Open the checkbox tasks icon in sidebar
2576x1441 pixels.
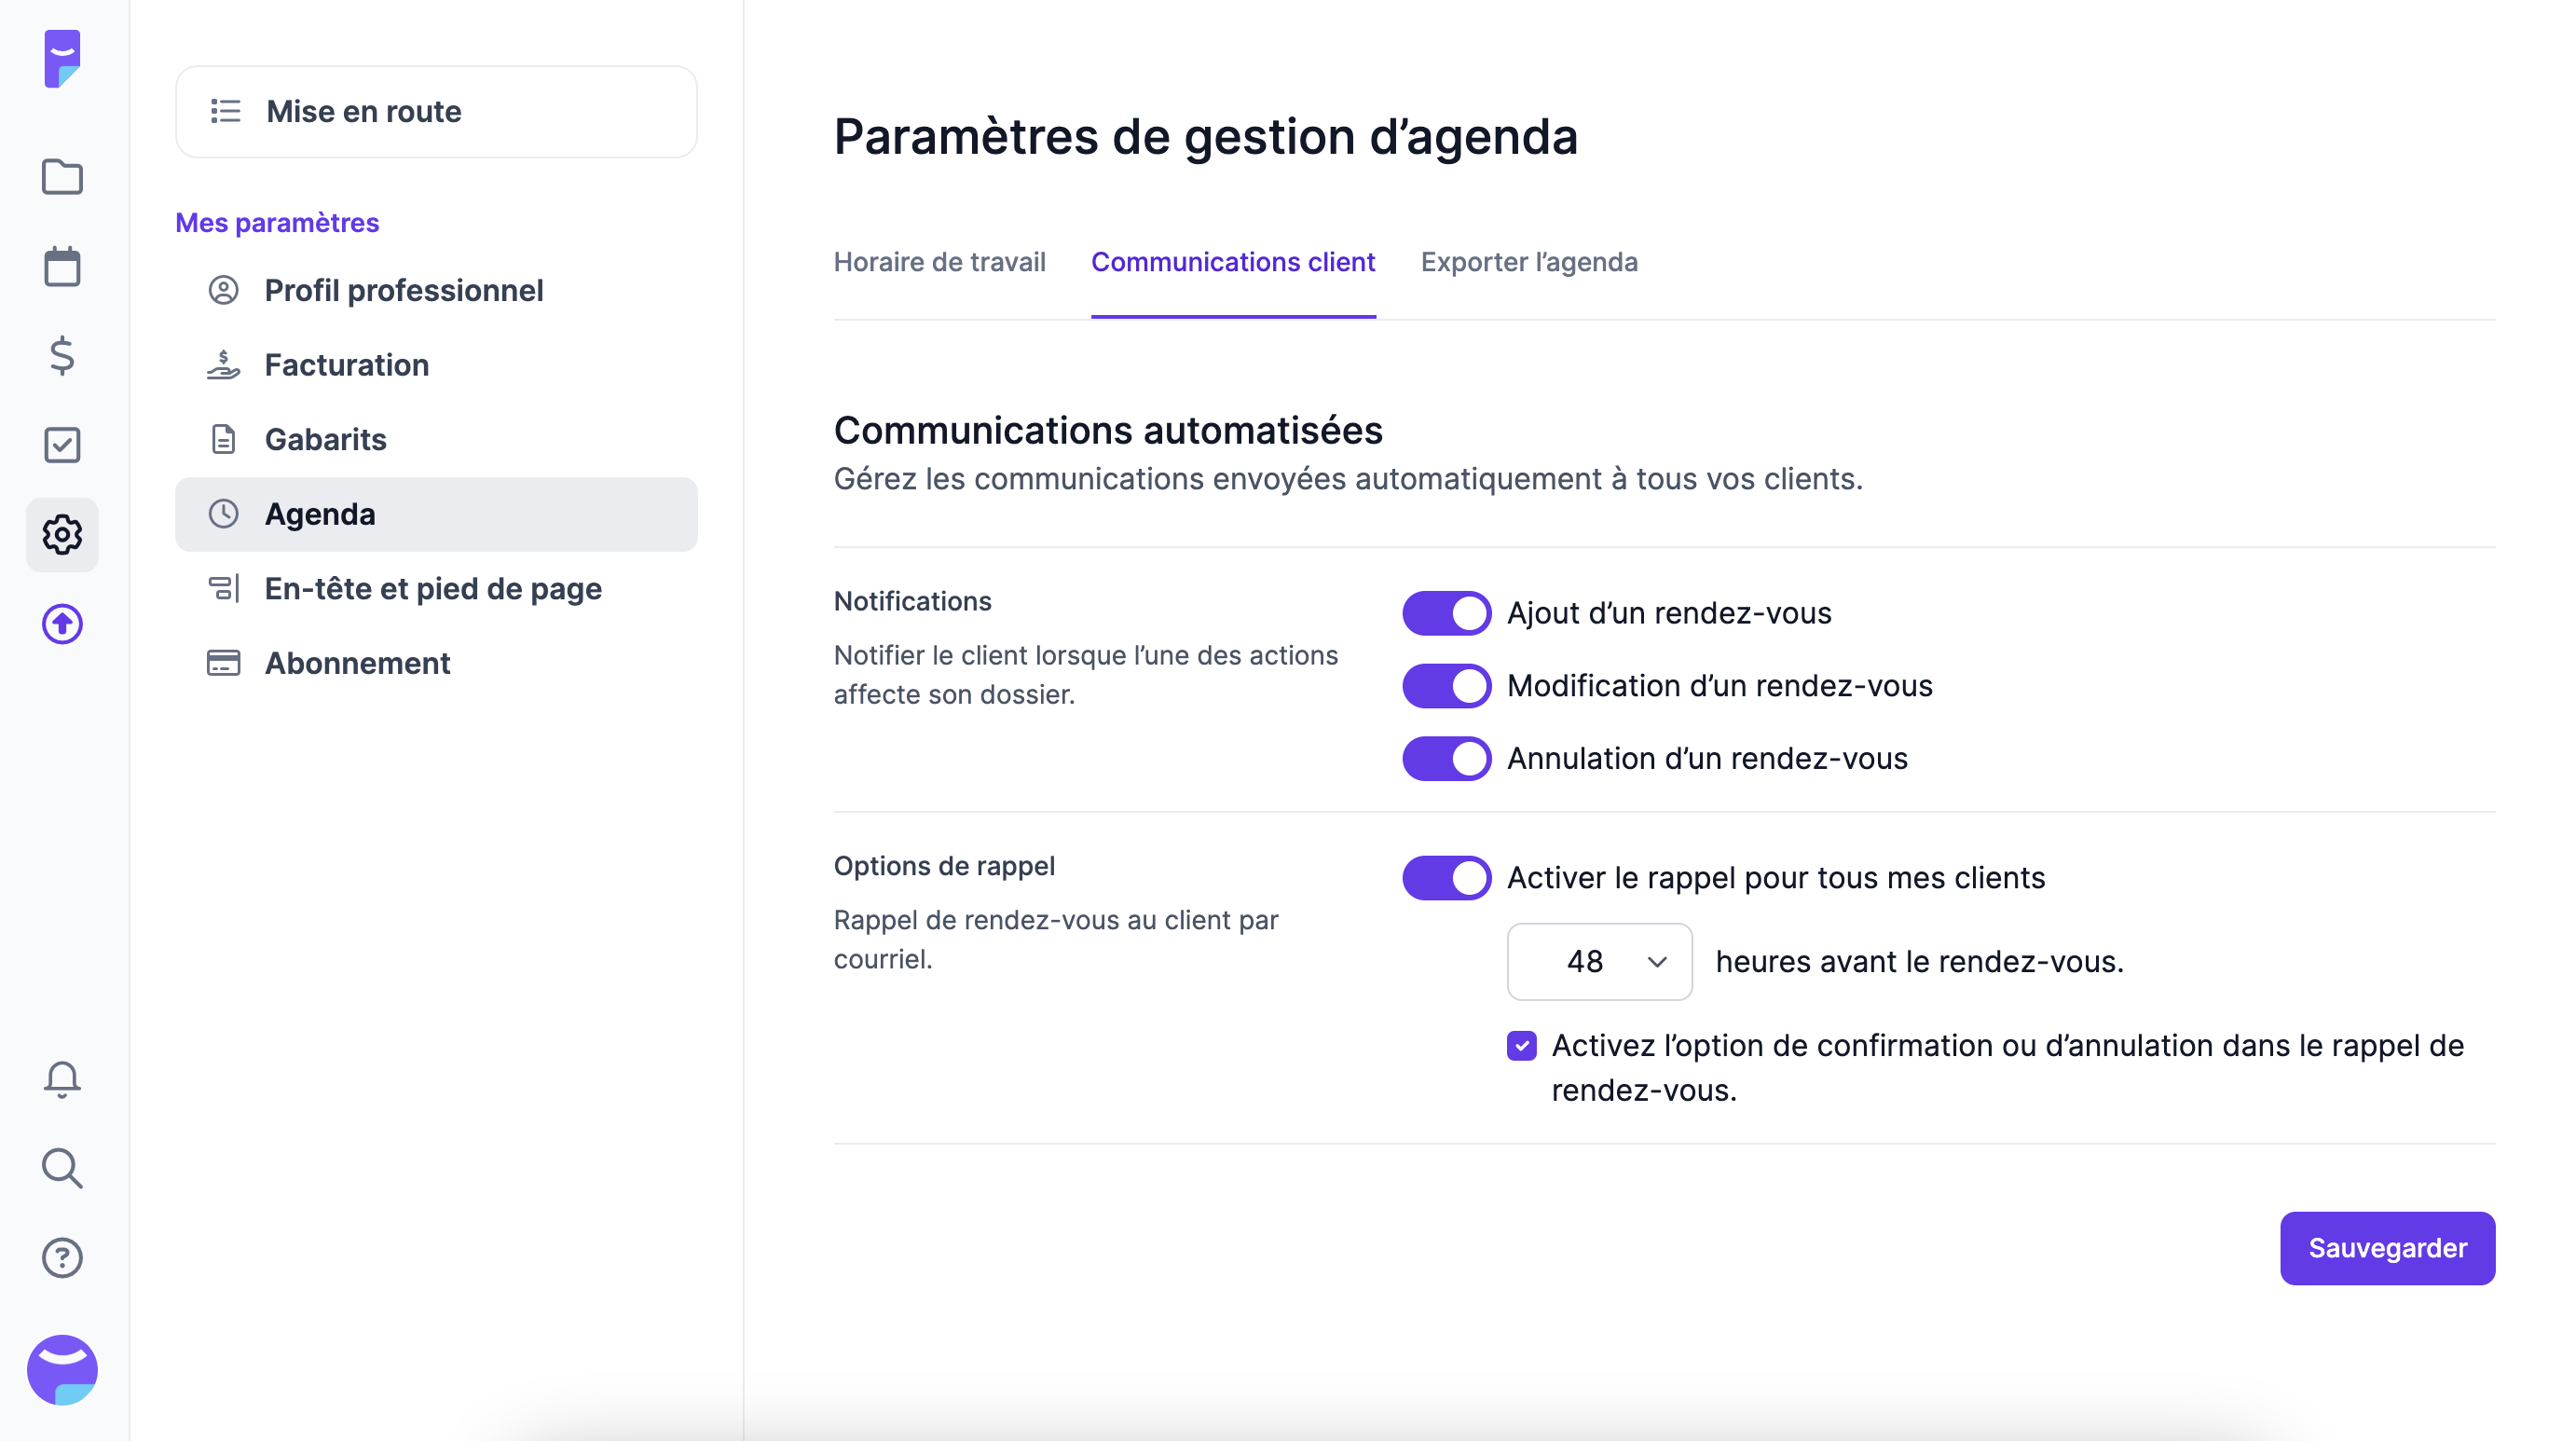[x=62, y=445]
